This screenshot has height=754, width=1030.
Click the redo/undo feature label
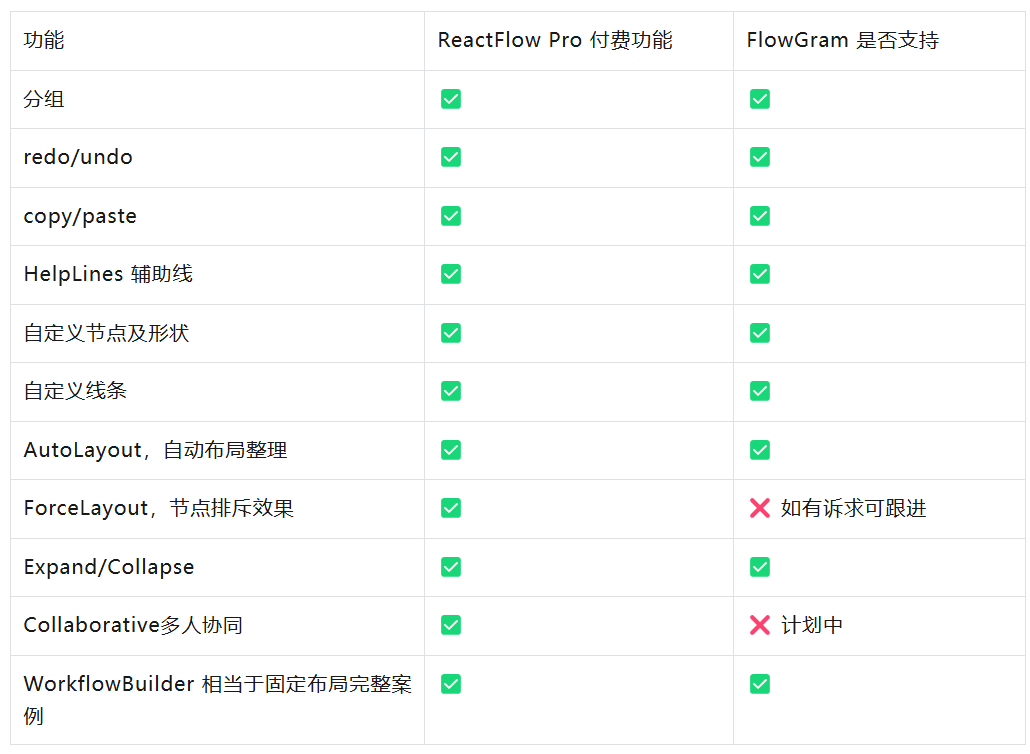coord(78,157)
